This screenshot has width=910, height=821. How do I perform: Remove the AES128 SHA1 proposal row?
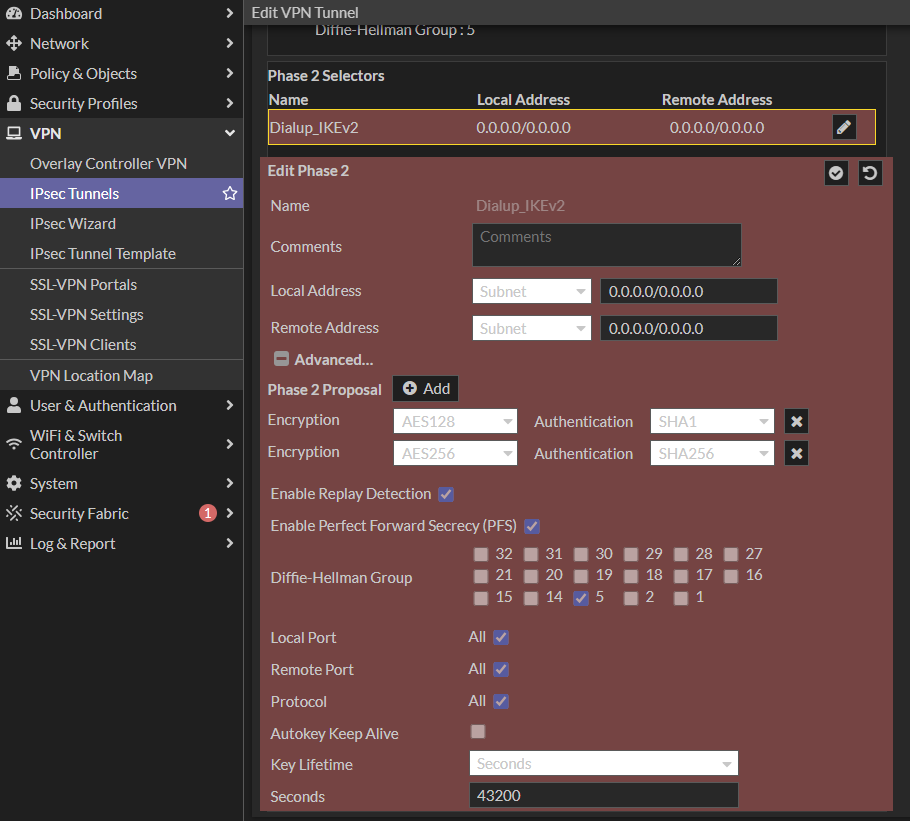796,422
